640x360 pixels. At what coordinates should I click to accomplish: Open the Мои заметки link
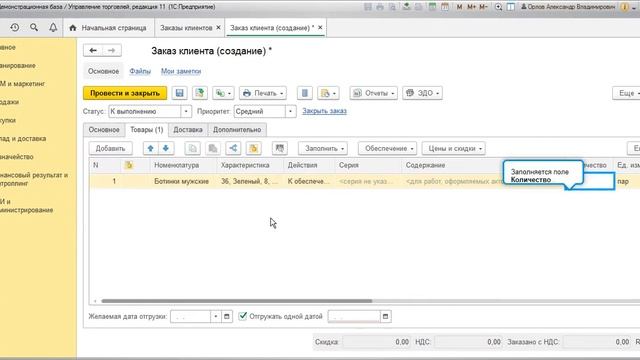[x=181, y=71]
